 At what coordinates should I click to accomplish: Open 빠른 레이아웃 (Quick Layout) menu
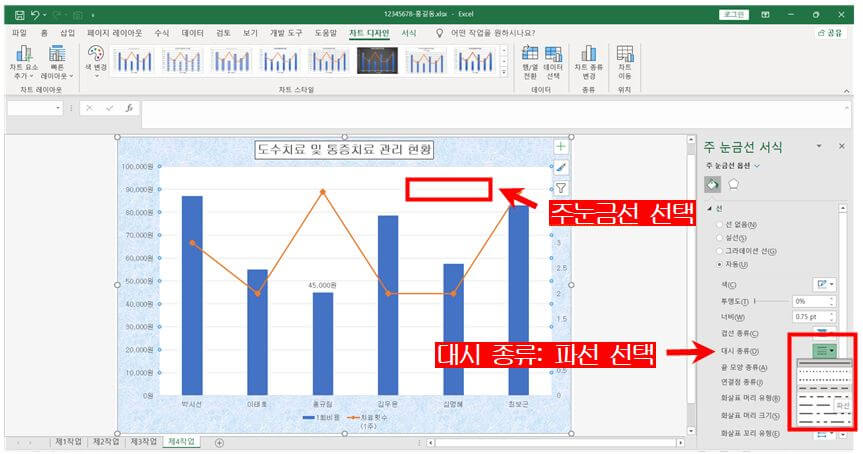click(x=57, y=62)
